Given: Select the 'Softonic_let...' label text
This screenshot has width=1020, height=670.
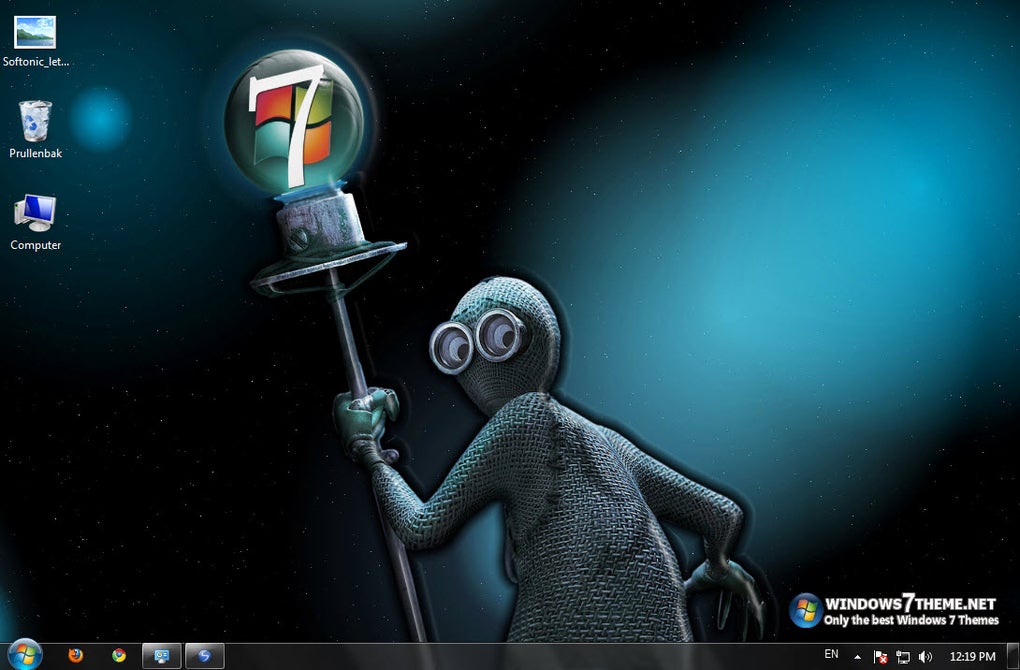Looking at the screenshot, I should pyautogui.click(x=36, y=62).
